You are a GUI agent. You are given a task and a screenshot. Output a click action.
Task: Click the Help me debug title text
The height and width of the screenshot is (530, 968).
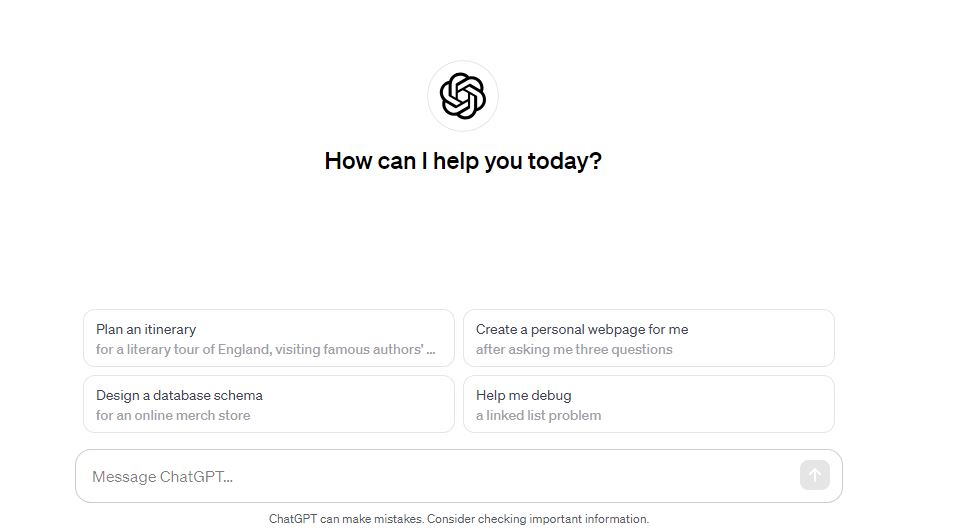[524, 395]
